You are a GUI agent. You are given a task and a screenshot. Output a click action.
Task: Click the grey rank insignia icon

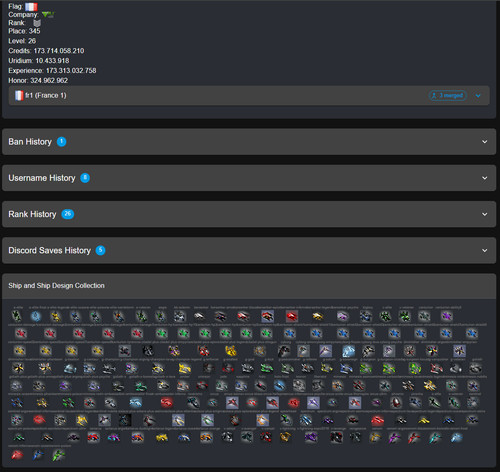click(37, 23)
